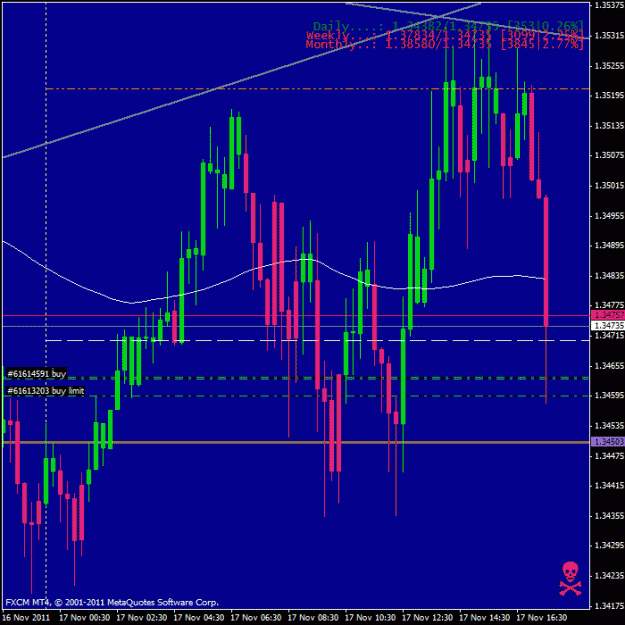
Task: Click the 1.35375 price scale value
Action: click(x=609, y=5)
